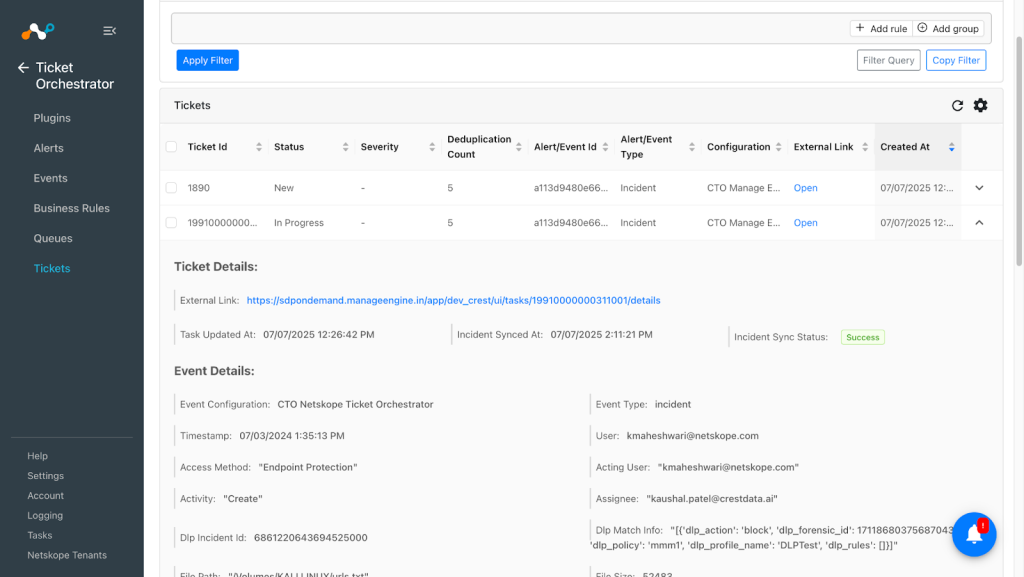The height and width of the screenshot is (577, 1024).
Task: Refresh the Tickets table
Action: click(957, 106)
